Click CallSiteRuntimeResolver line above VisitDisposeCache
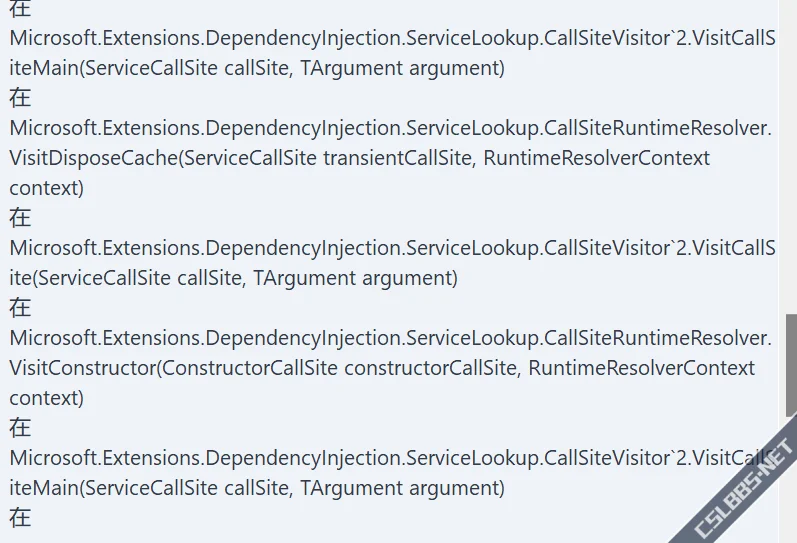 [x=390, y=128]
